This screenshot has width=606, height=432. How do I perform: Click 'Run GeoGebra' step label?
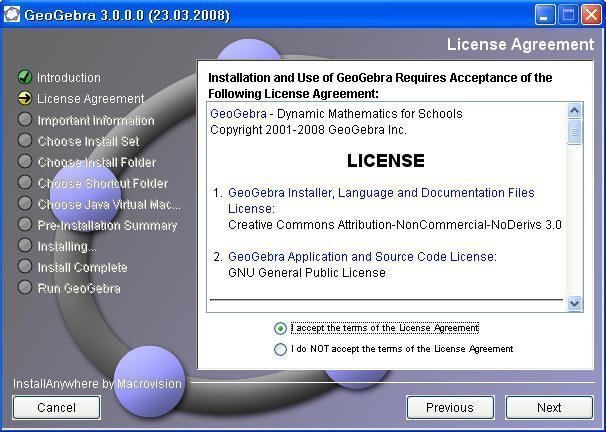coord(79,289)
